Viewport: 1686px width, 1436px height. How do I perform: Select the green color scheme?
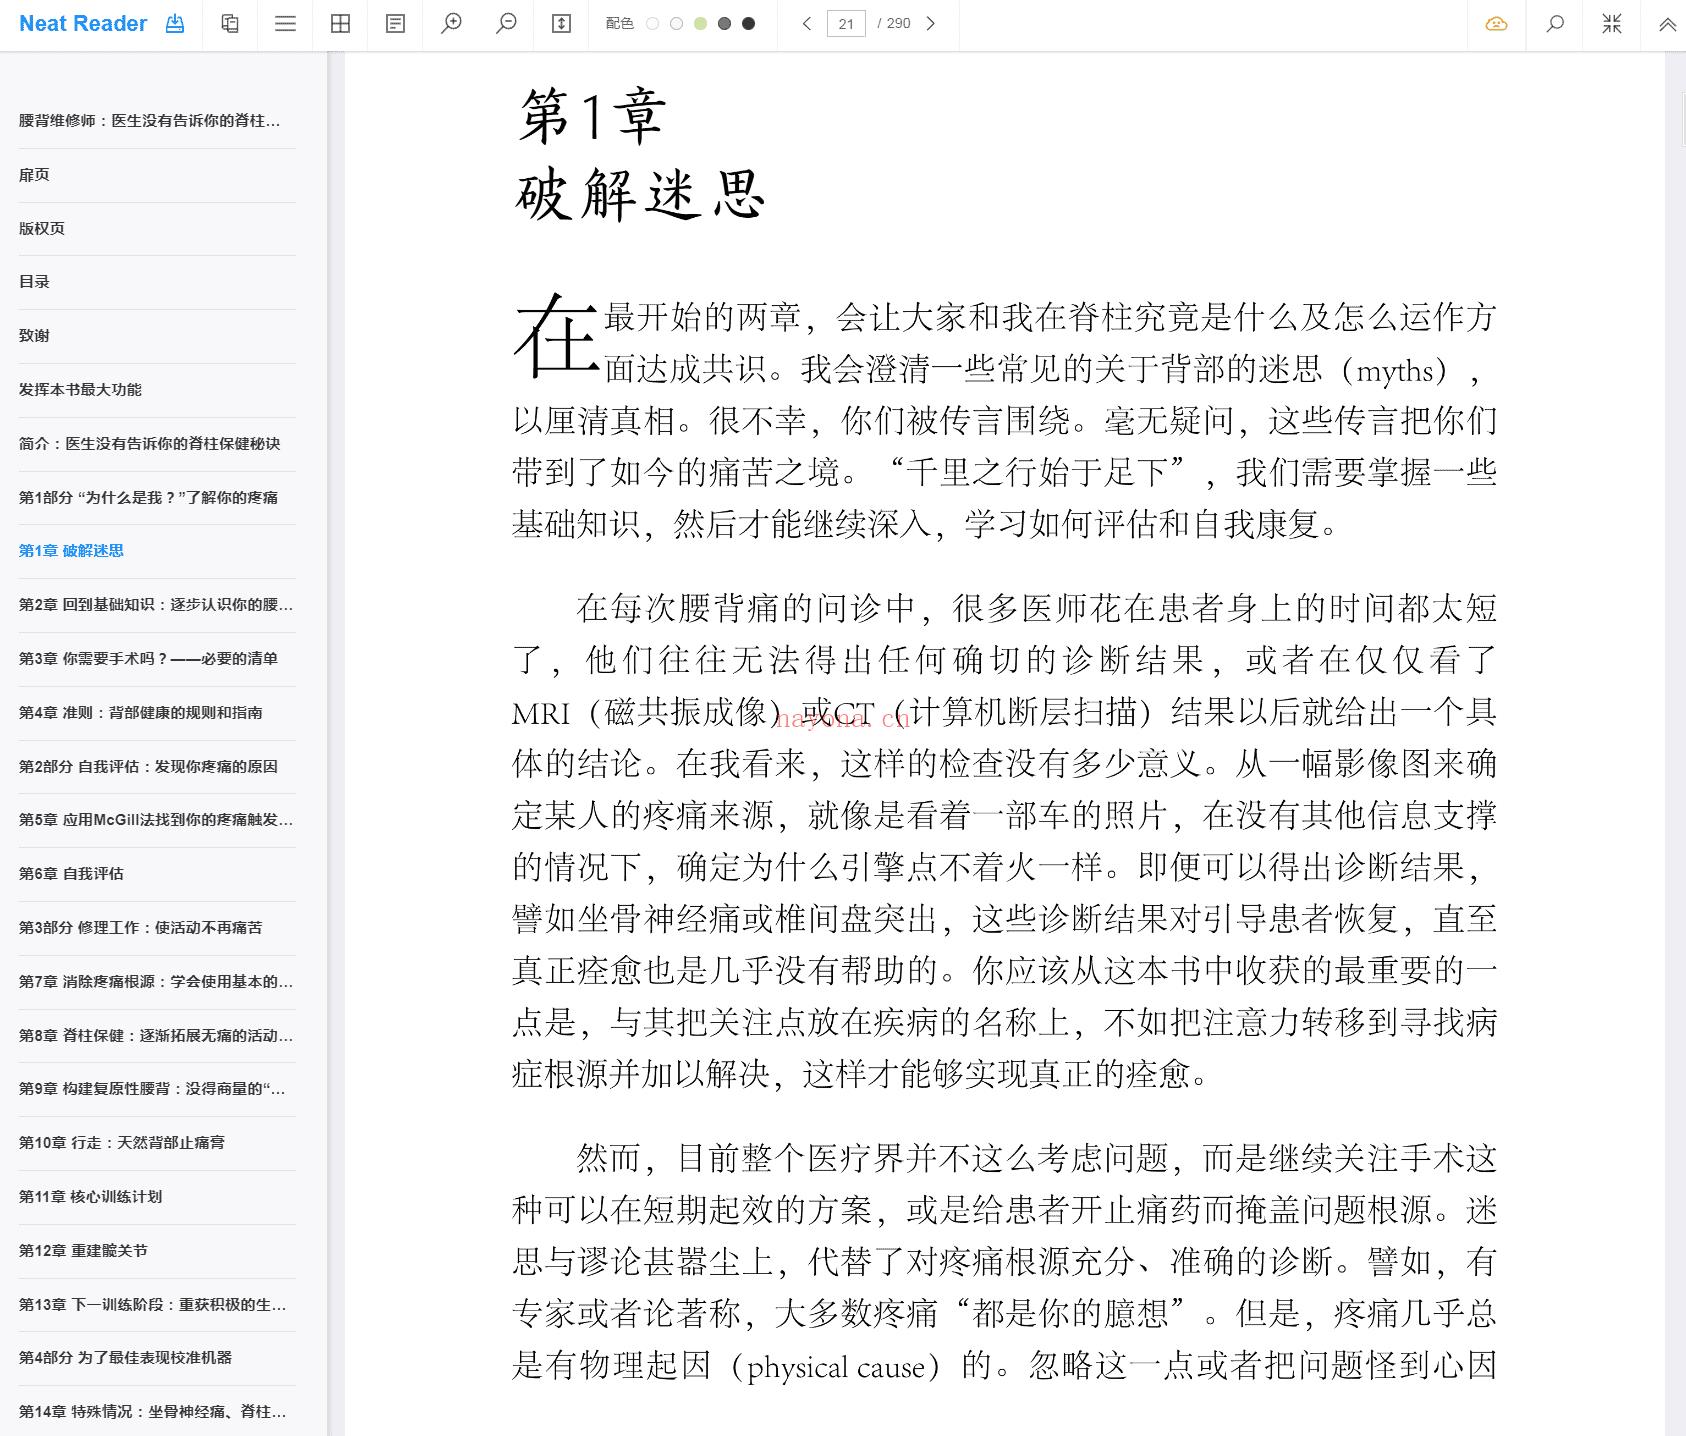click(x=700, y=24)
